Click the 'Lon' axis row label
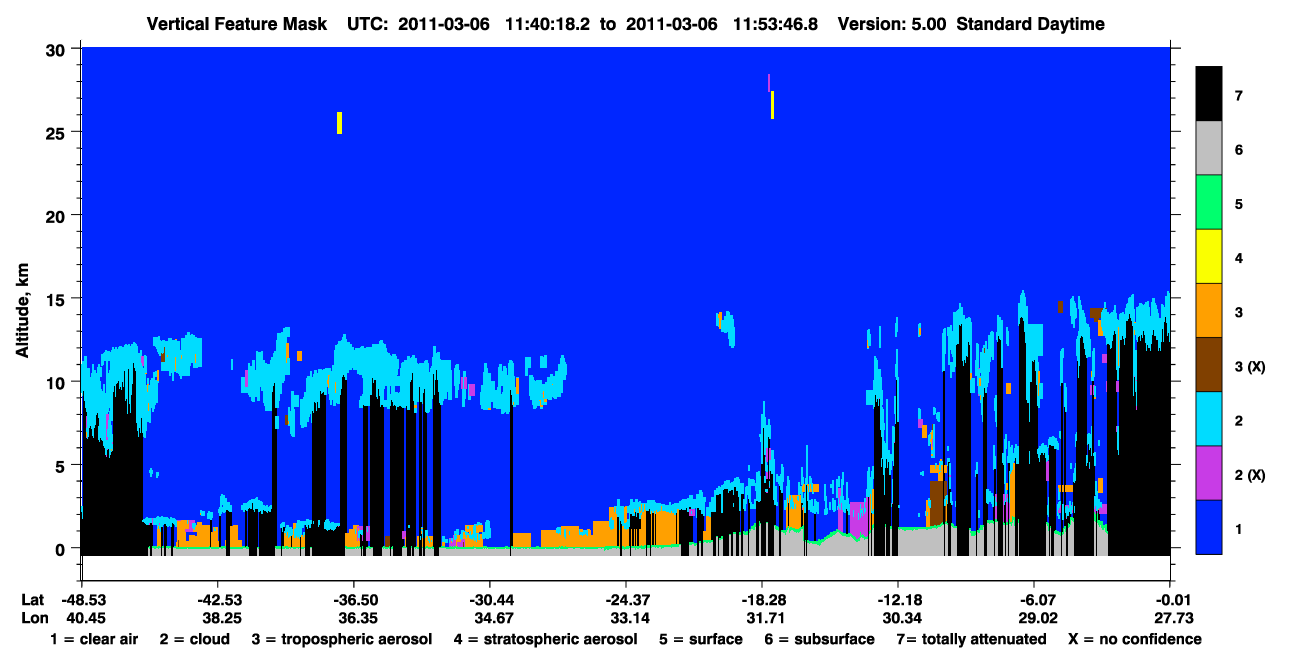This screenshot has height=667, width=1300. (34, 618)
